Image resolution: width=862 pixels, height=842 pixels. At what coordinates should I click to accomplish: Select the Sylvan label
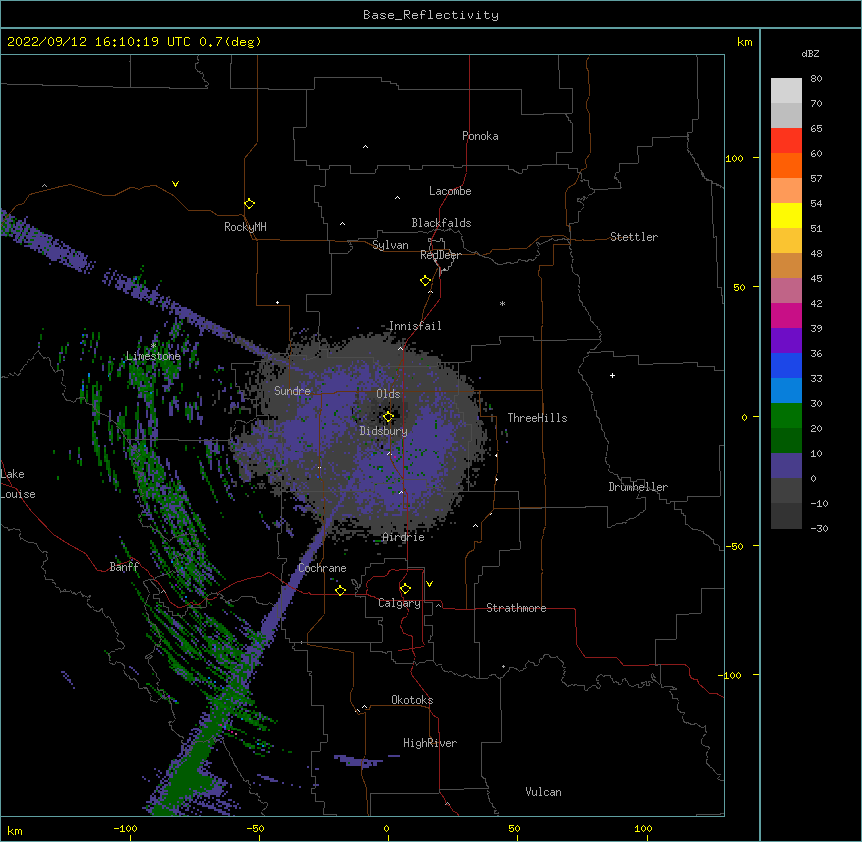(x=390, y=245)
